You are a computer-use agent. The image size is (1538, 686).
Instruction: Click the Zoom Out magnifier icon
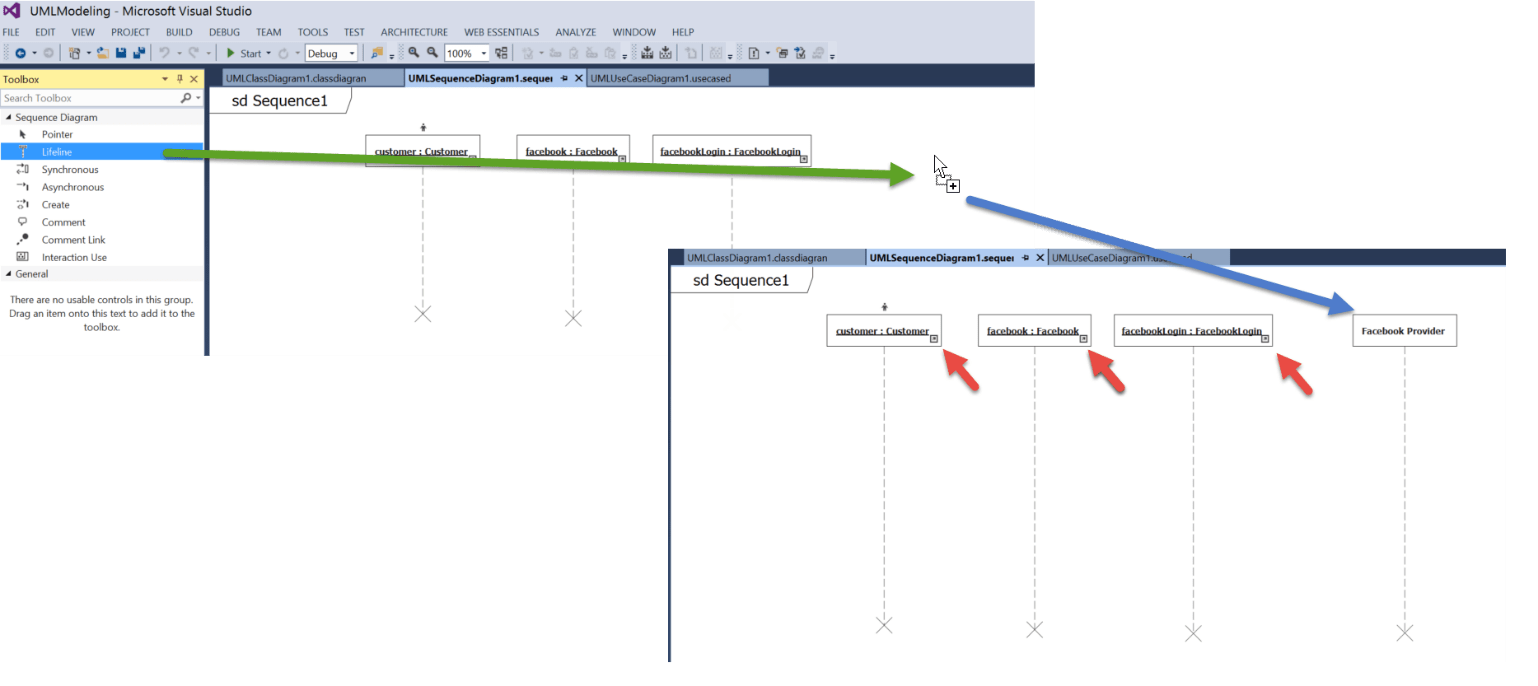coord(432,53)
